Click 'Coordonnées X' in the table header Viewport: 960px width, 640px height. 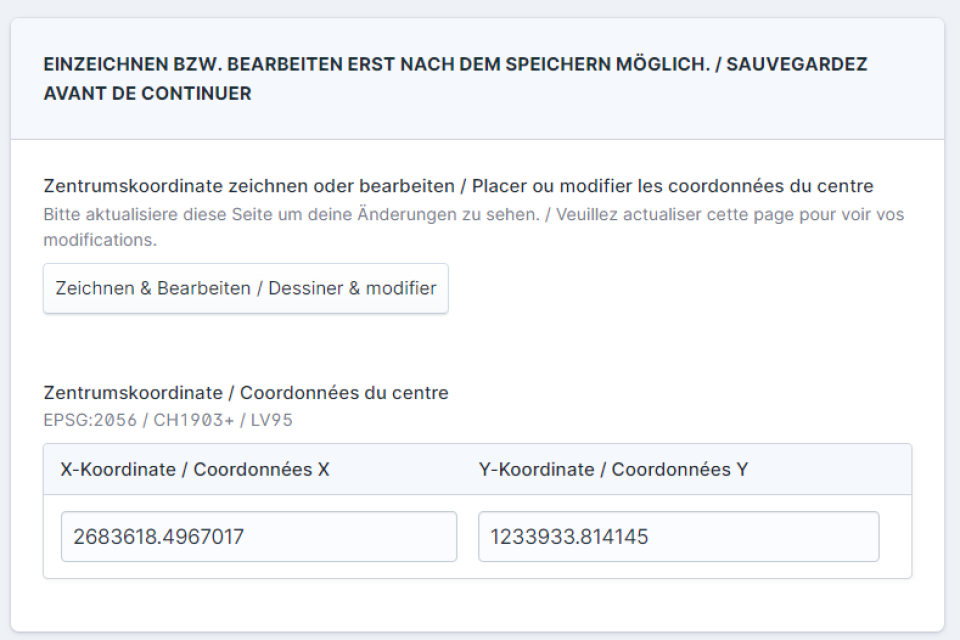pos(261,469)
